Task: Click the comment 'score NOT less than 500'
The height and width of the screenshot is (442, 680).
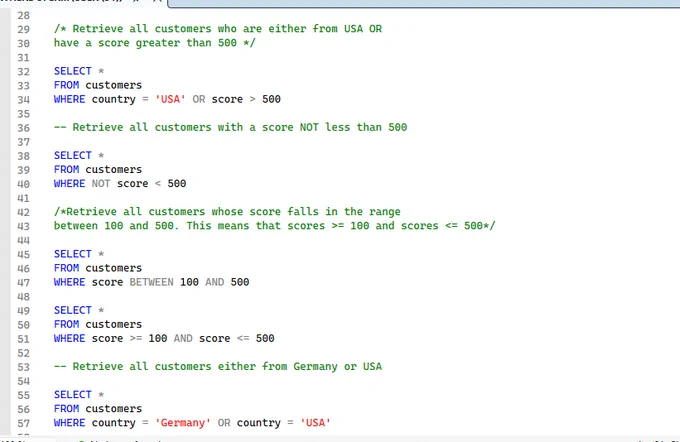Action: 230,127
